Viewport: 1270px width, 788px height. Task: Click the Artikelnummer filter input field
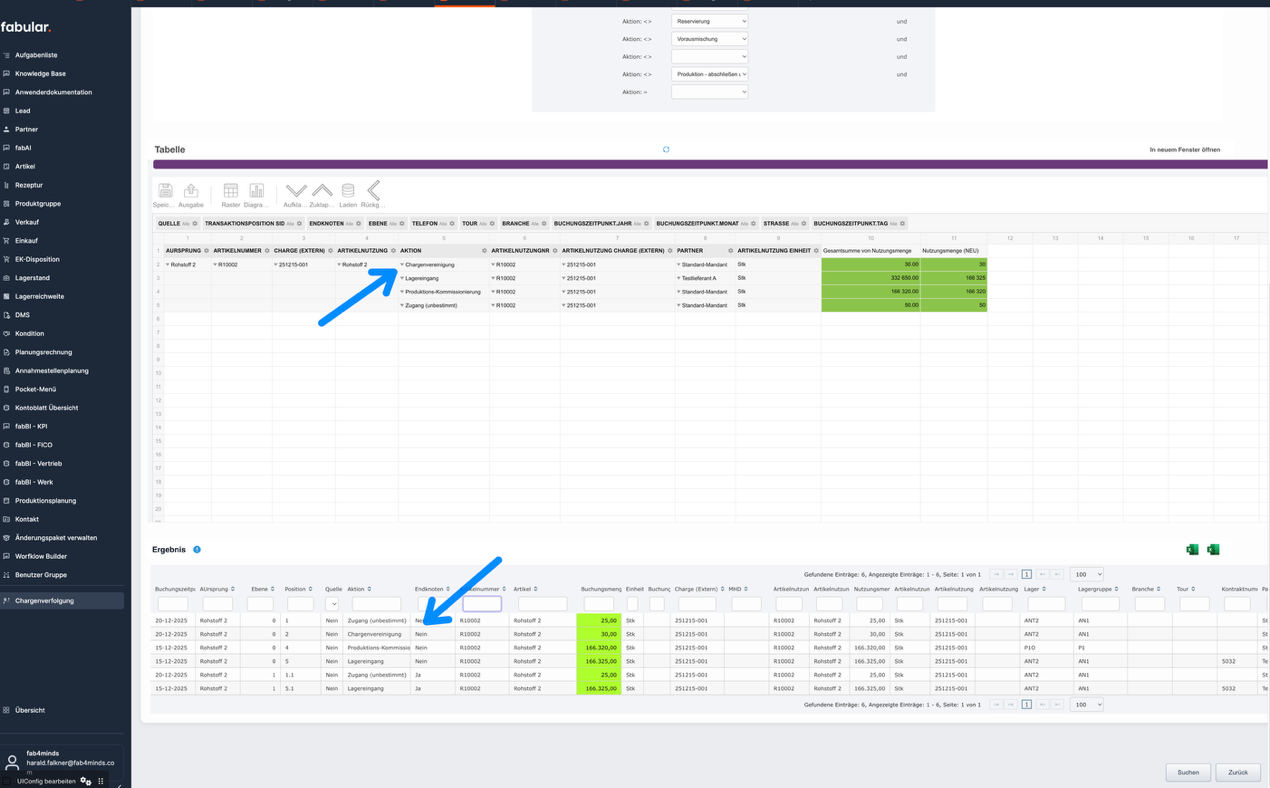click(482, 604)
